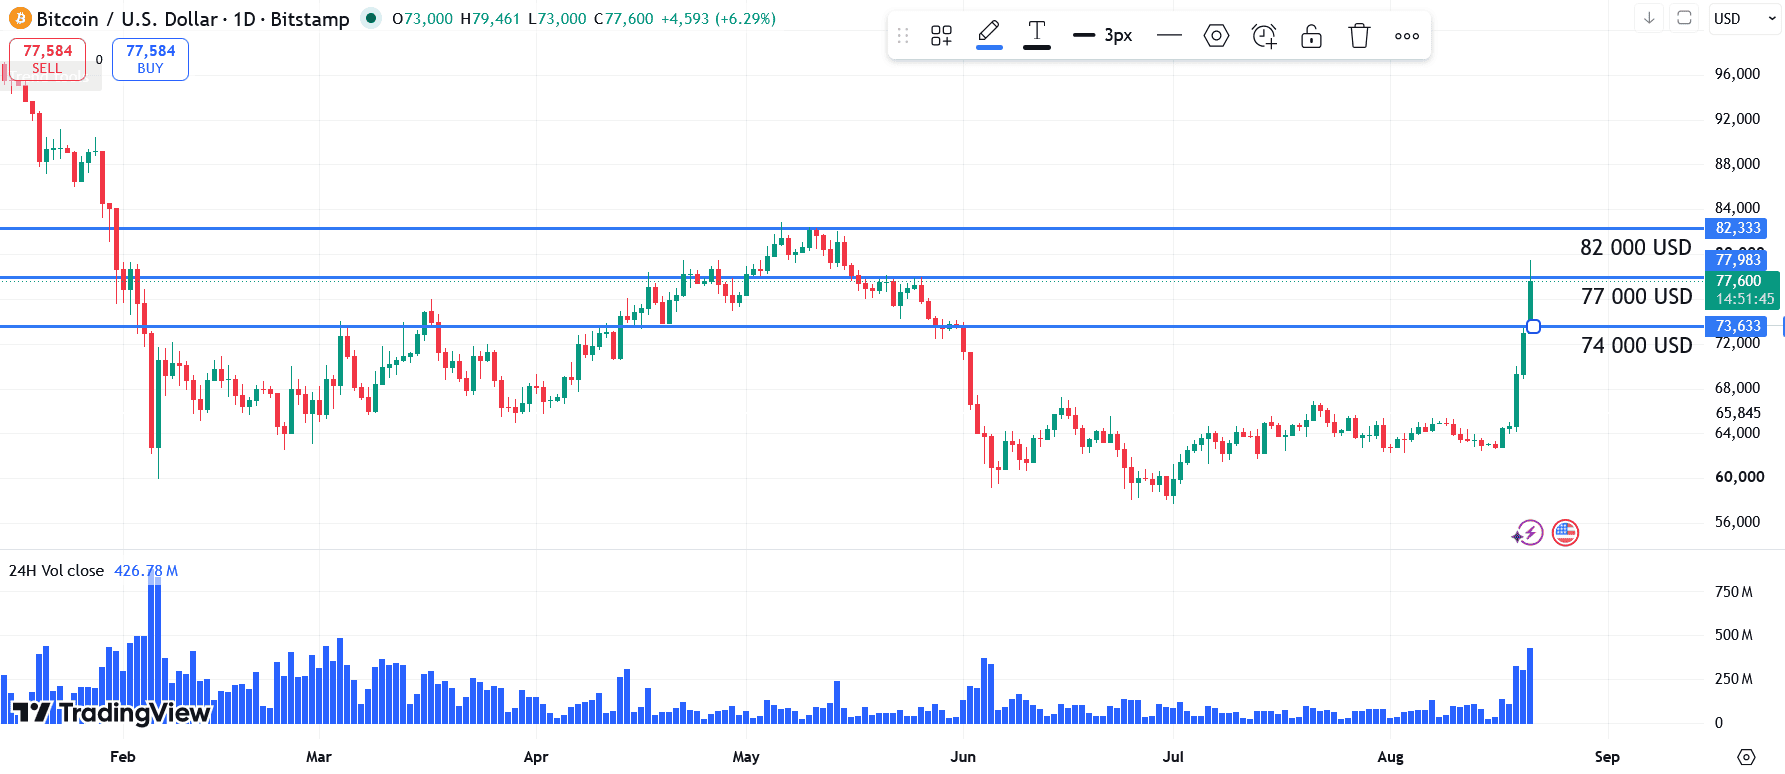Click the orange Bitcoin symbol logo
Image resolution: width=1785 pixels, height=774 pixels.
coord(20,19)
